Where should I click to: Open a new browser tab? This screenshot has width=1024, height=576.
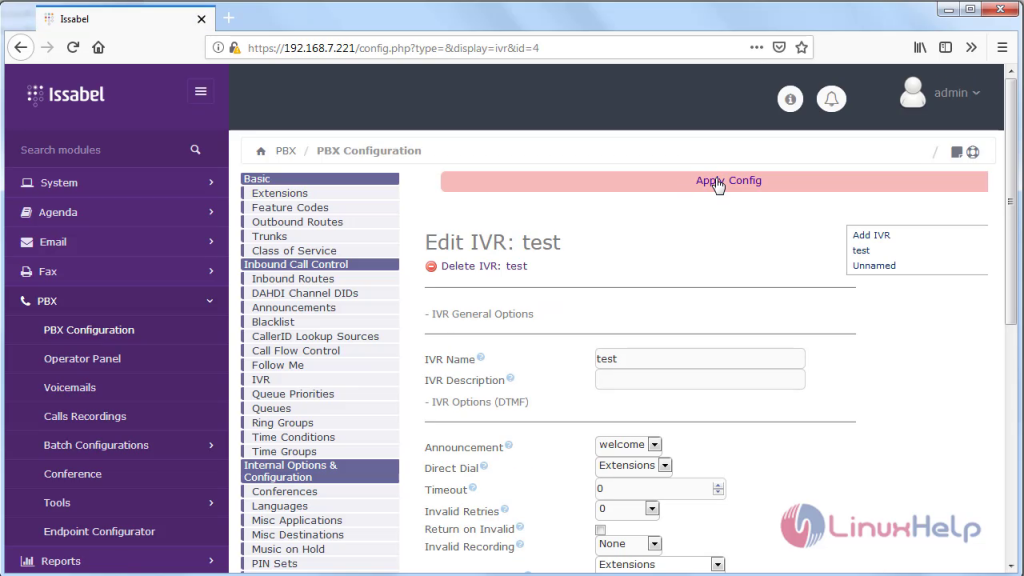click(x=229, y=18)
